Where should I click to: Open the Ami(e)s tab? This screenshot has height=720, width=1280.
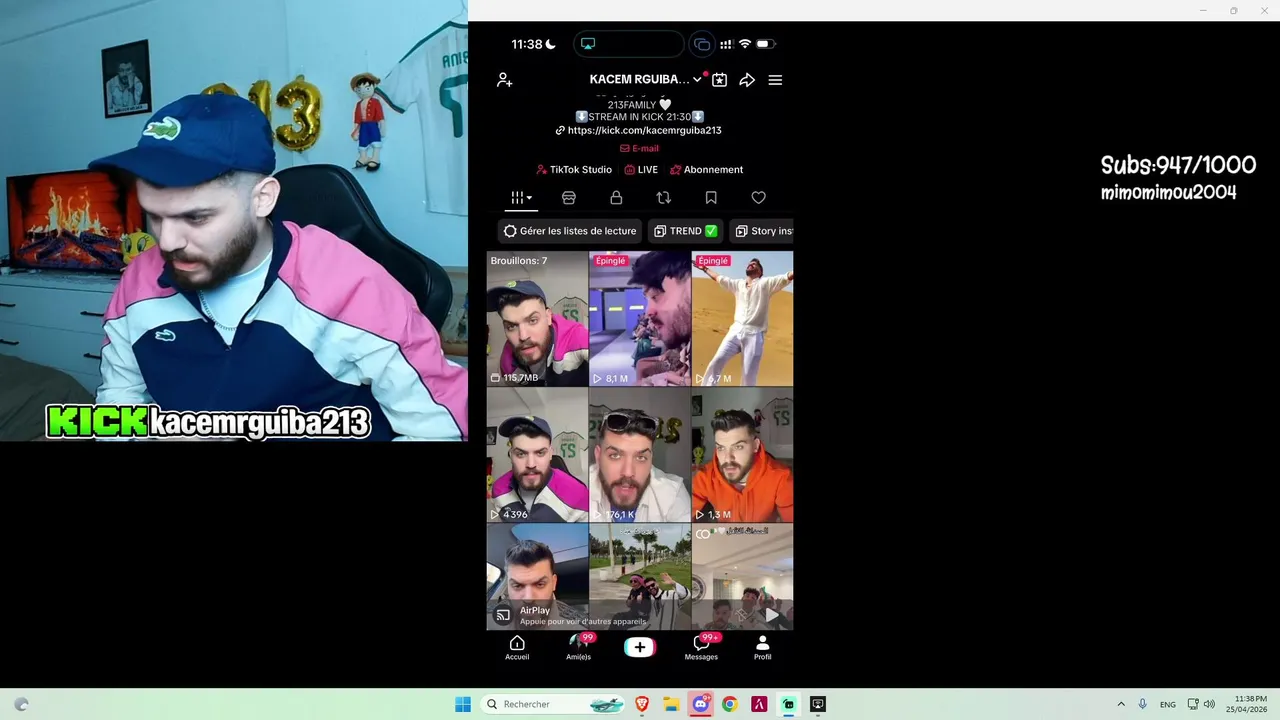tap(579, 648)
